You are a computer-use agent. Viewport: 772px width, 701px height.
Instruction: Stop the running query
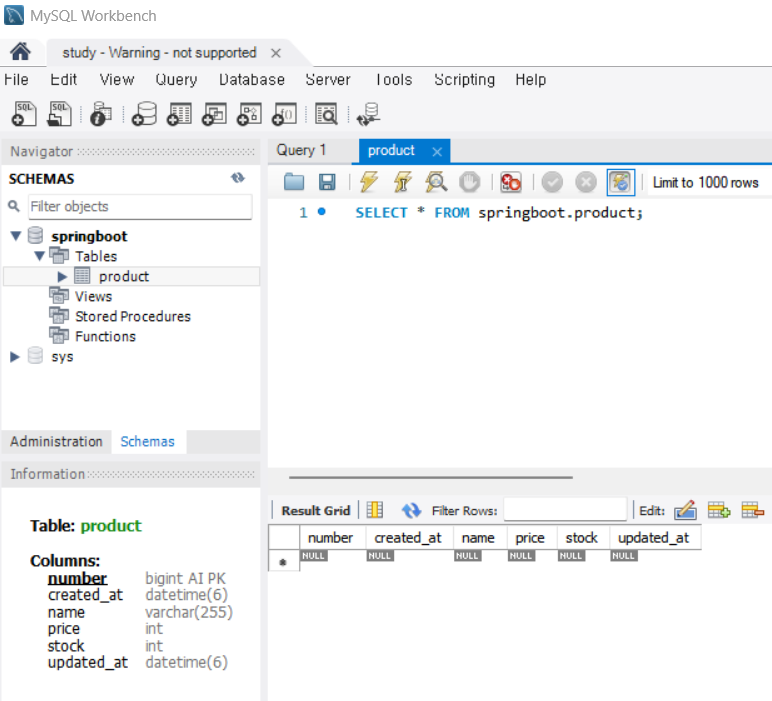pos(470,182)
